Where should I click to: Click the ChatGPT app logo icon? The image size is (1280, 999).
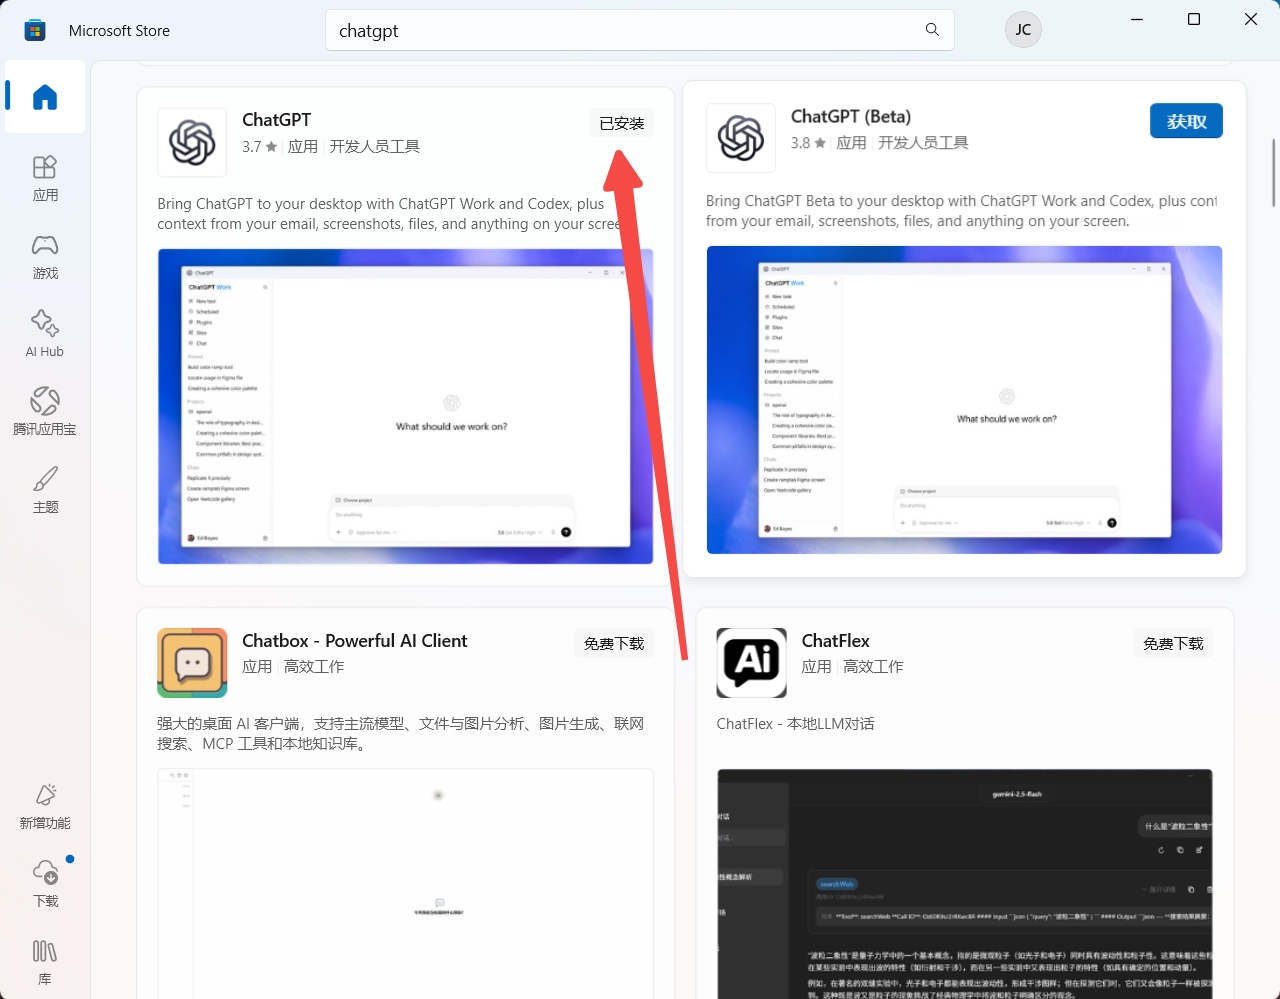(192, 142)
